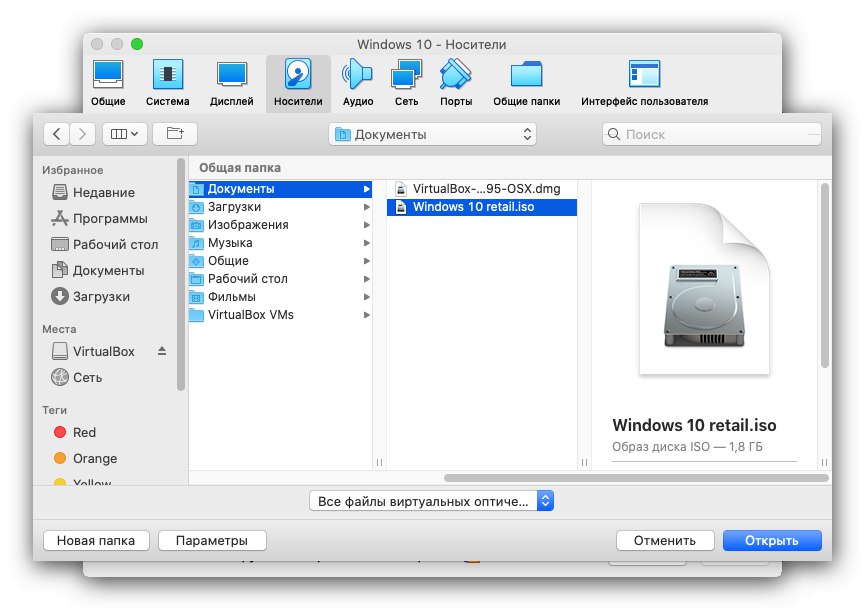Eject the VirtualBox volume

[x=162, y=351]
